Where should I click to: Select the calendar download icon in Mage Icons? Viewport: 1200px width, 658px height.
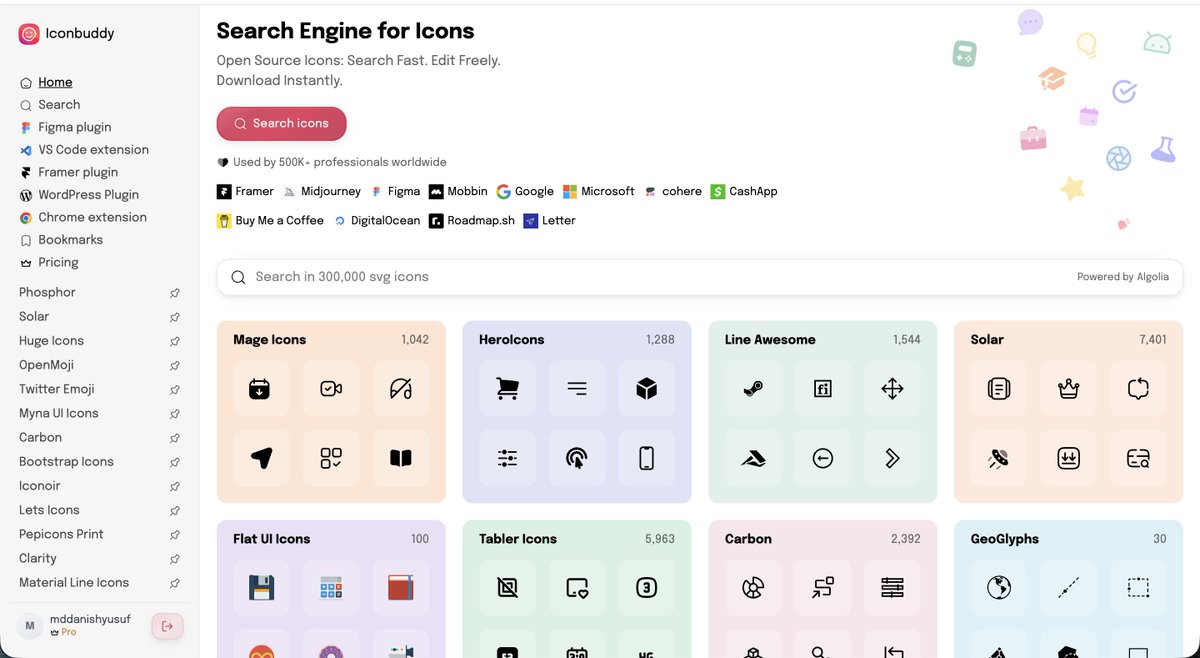pyautogui.click(x=261, y=389)
